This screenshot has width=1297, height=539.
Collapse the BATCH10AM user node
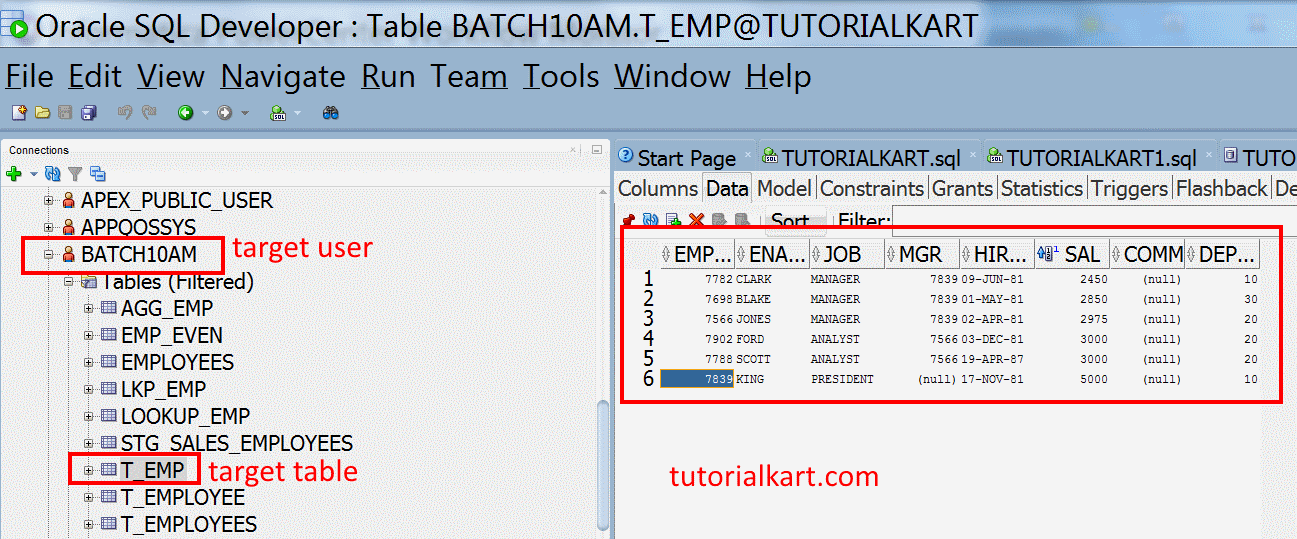point(48,254)
